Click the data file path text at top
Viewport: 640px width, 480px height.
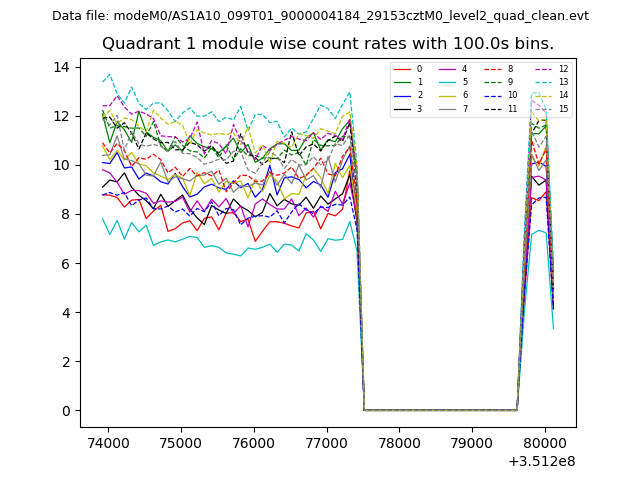coord(320,15)
